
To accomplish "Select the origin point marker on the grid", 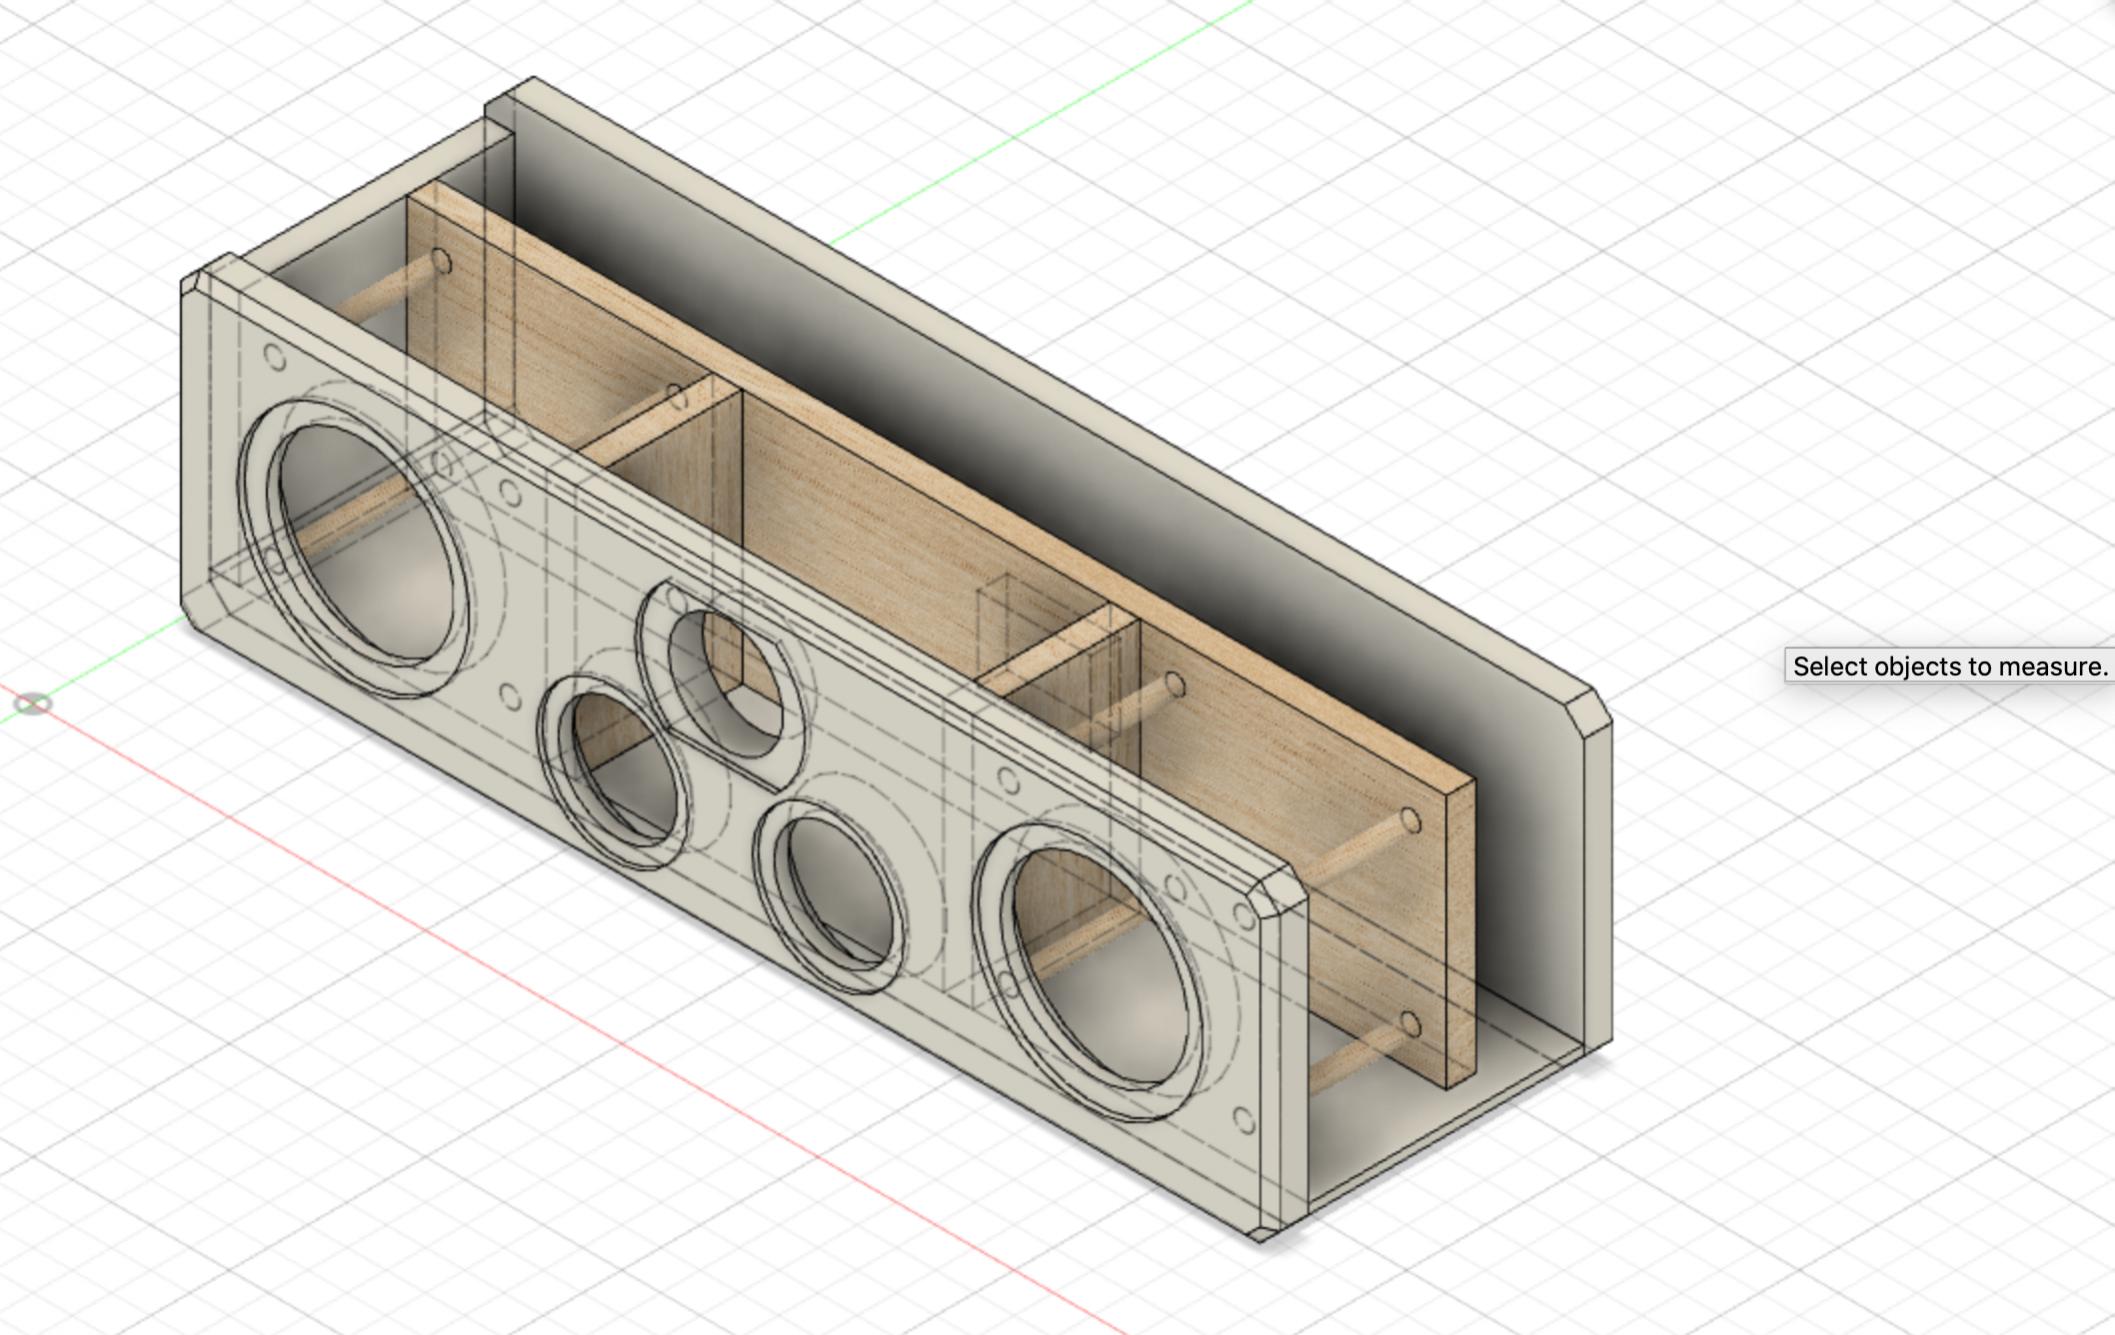I will [x=33, y=704].
